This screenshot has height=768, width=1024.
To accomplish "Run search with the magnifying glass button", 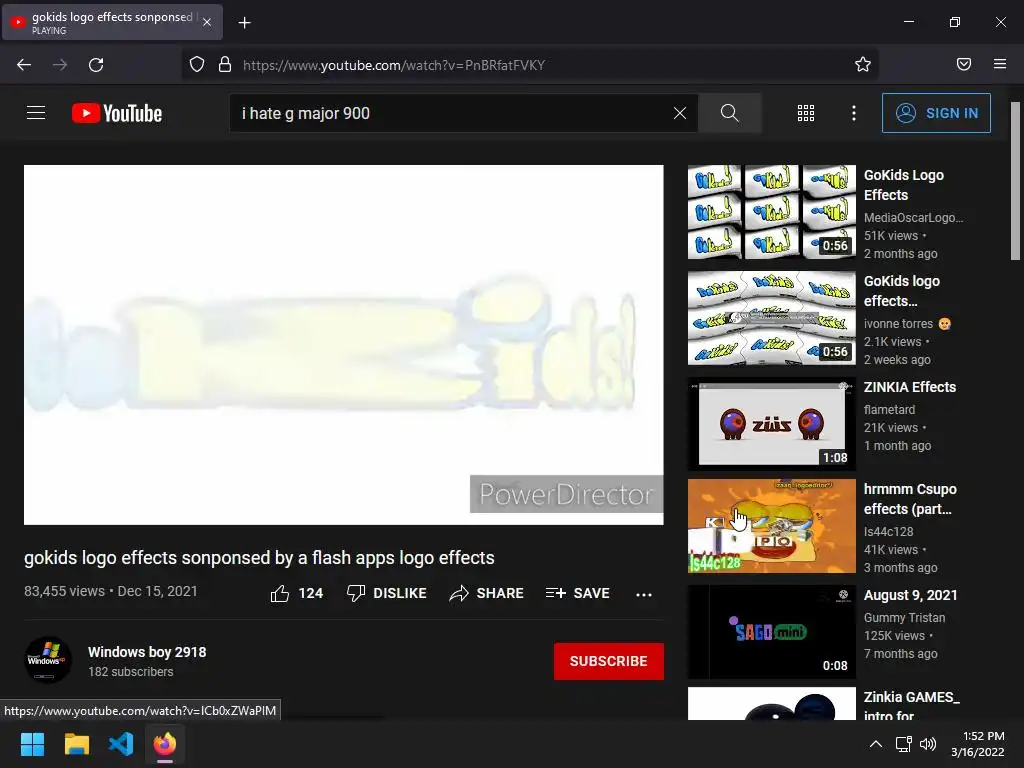I will pyautogui.click(x=729, y=113).
